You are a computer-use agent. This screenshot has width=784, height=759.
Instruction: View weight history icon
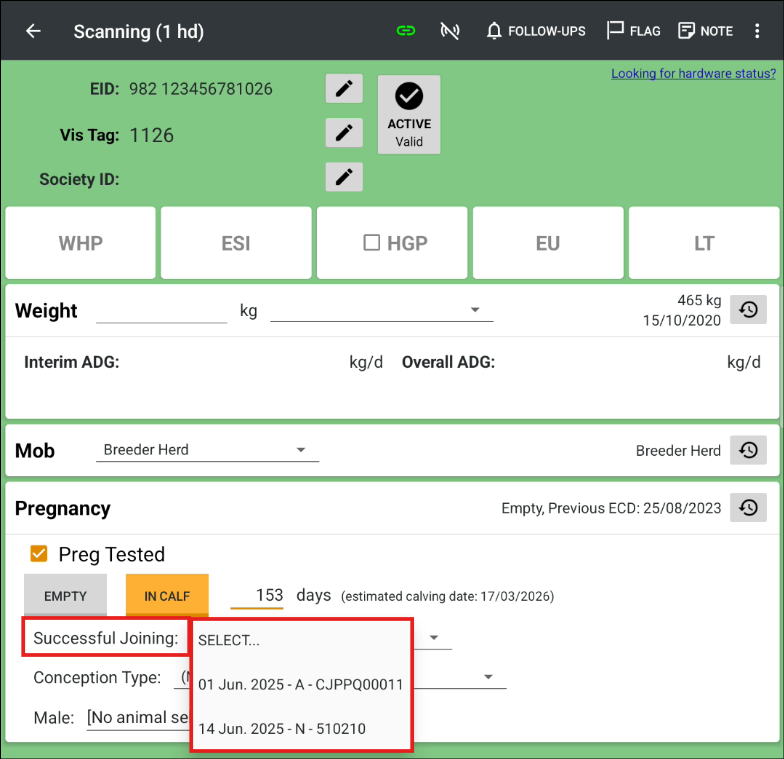(x=748, y=310)
